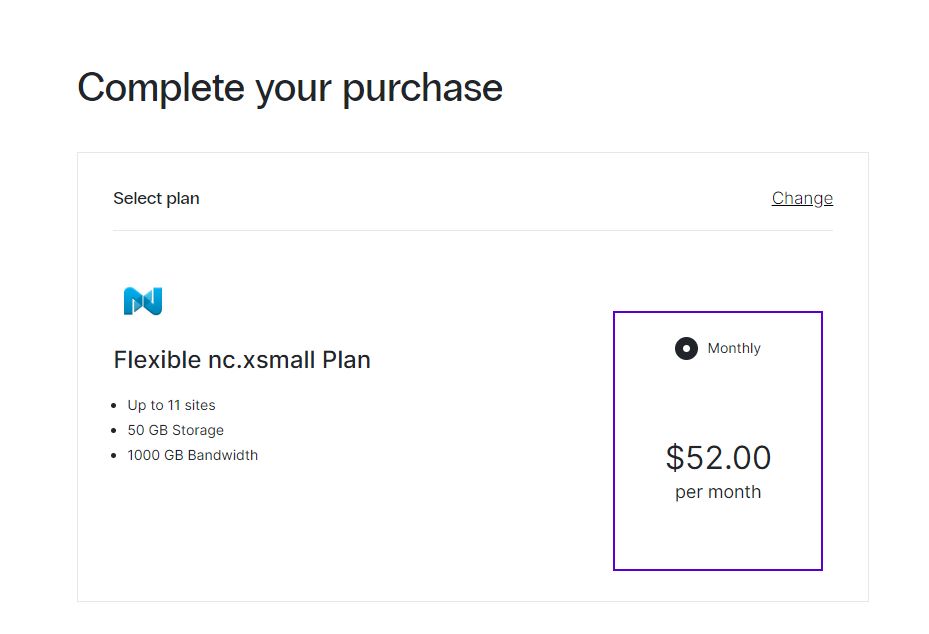The image size is (929, 634).
Task: Click the divider line under "Select plan"
Action: tap(472, 231)
